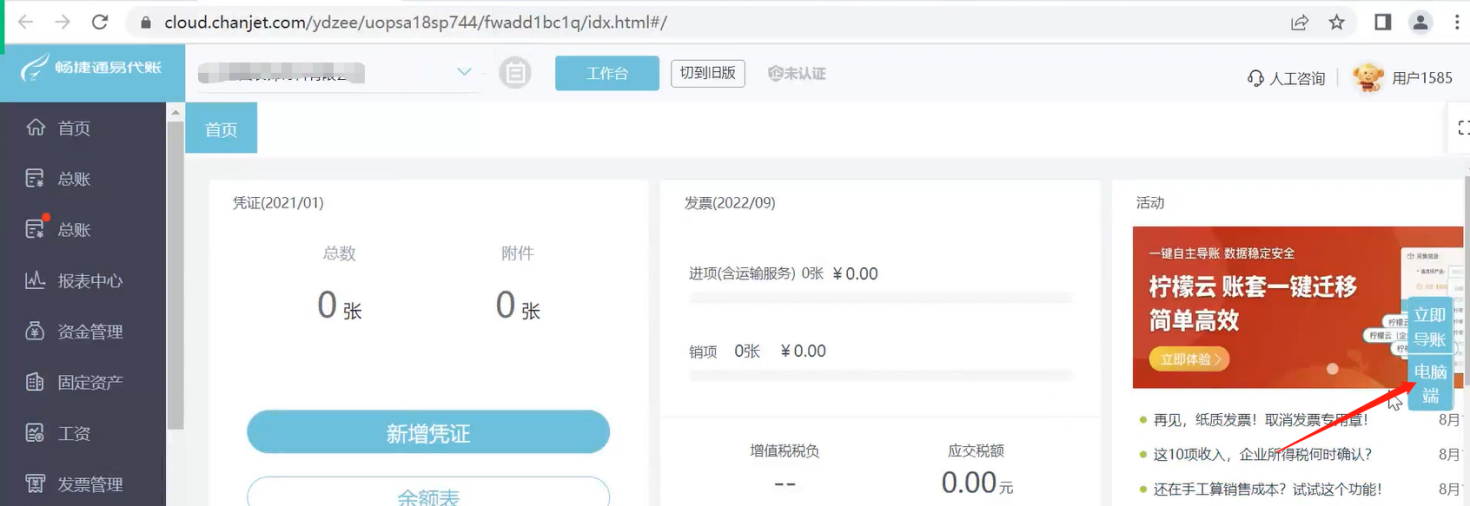Click the 报表中心 chart icon
The image size is (1470, 506).
36,281
